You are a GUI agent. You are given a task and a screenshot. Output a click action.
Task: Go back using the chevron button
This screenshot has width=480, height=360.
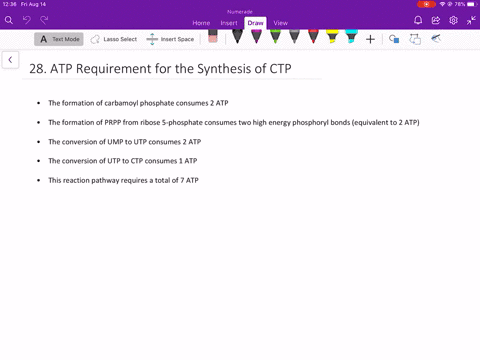tap(10, 60)
